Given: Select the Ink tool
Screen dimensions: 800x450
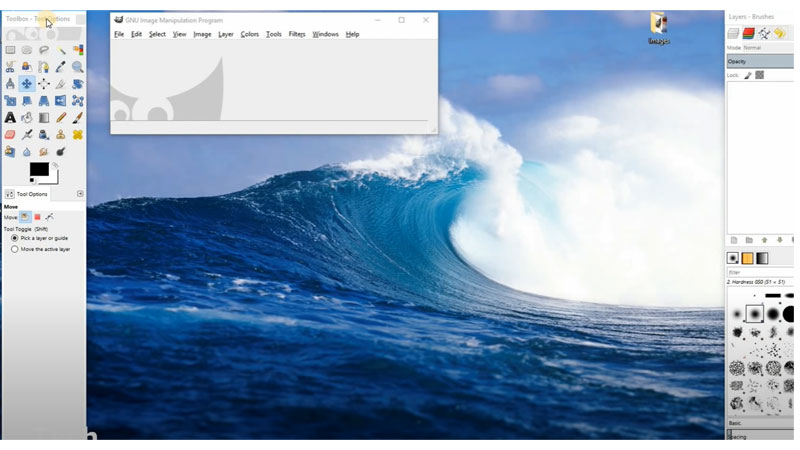Looking at the screenshot, I should tap(44, 135).
